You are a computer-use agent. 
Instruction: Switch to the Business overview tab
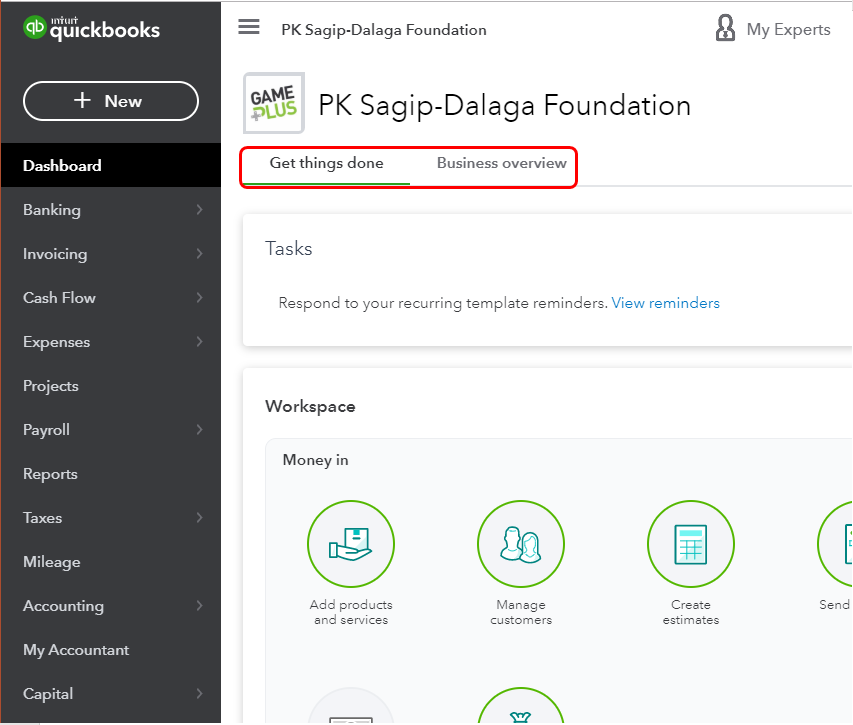(501, 163)
